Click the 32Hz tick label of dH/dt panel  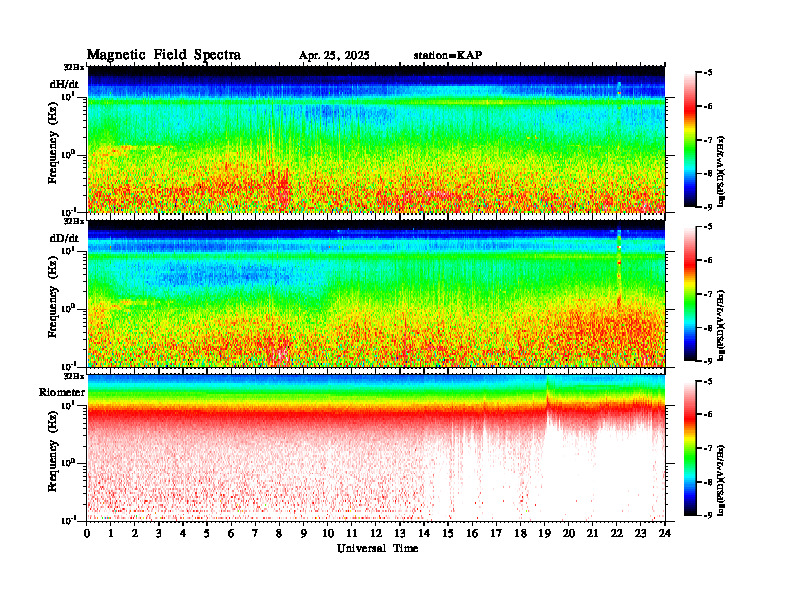click(74, 67)
